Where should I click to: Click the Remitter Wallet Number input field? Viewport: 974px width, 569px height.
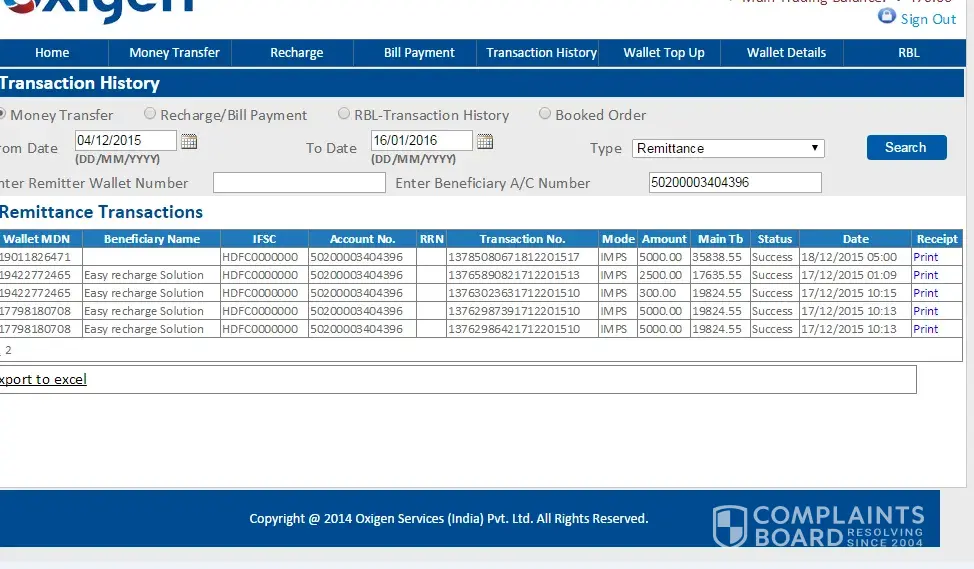(x=299, y=183)
